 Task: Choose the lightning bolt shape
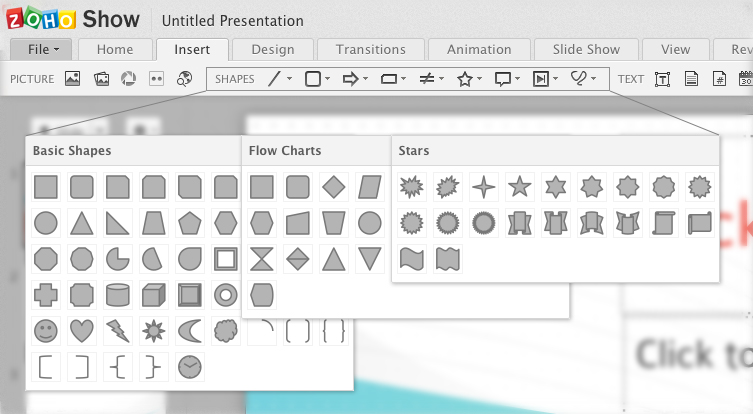point(118,330)
